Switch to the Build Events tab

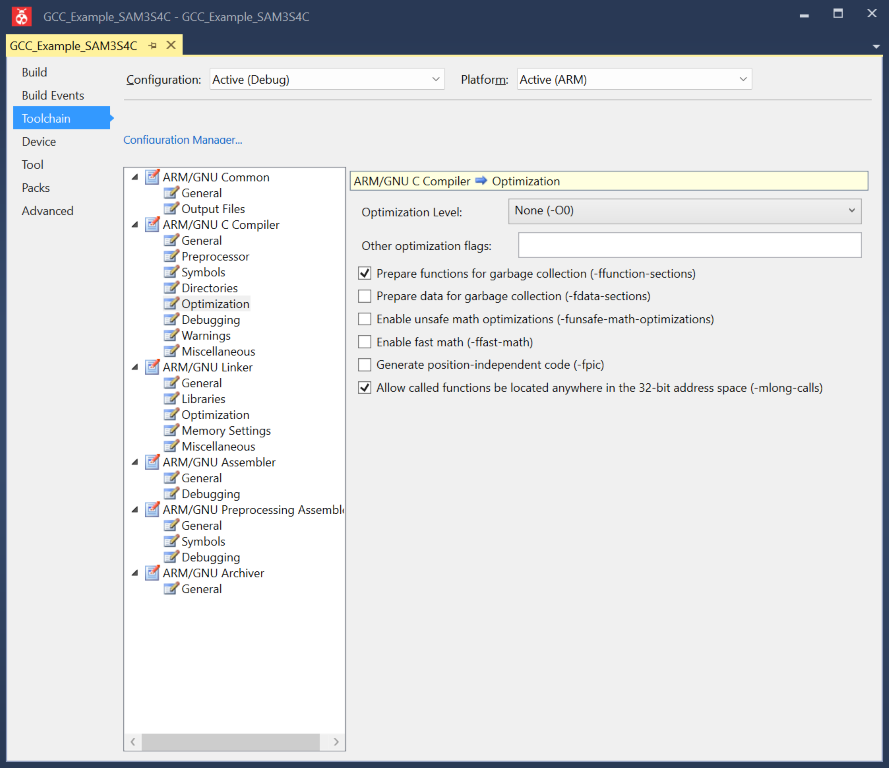click(x=53, y=96)
